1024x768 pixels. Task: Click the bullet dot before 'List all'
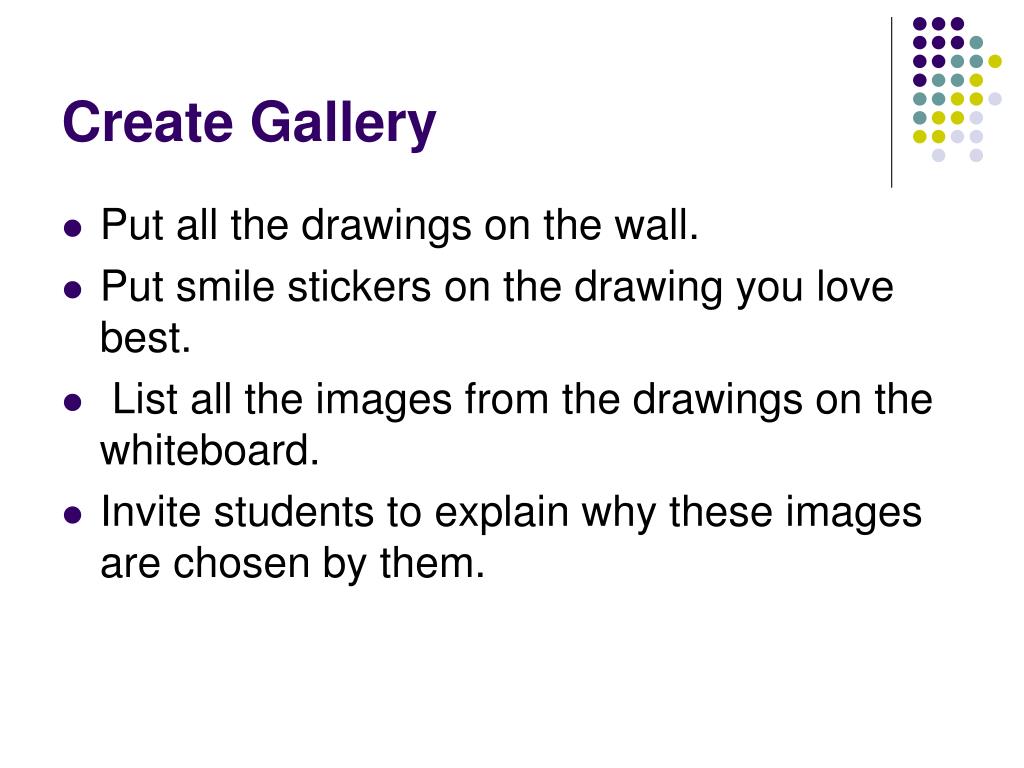[73, 402]
